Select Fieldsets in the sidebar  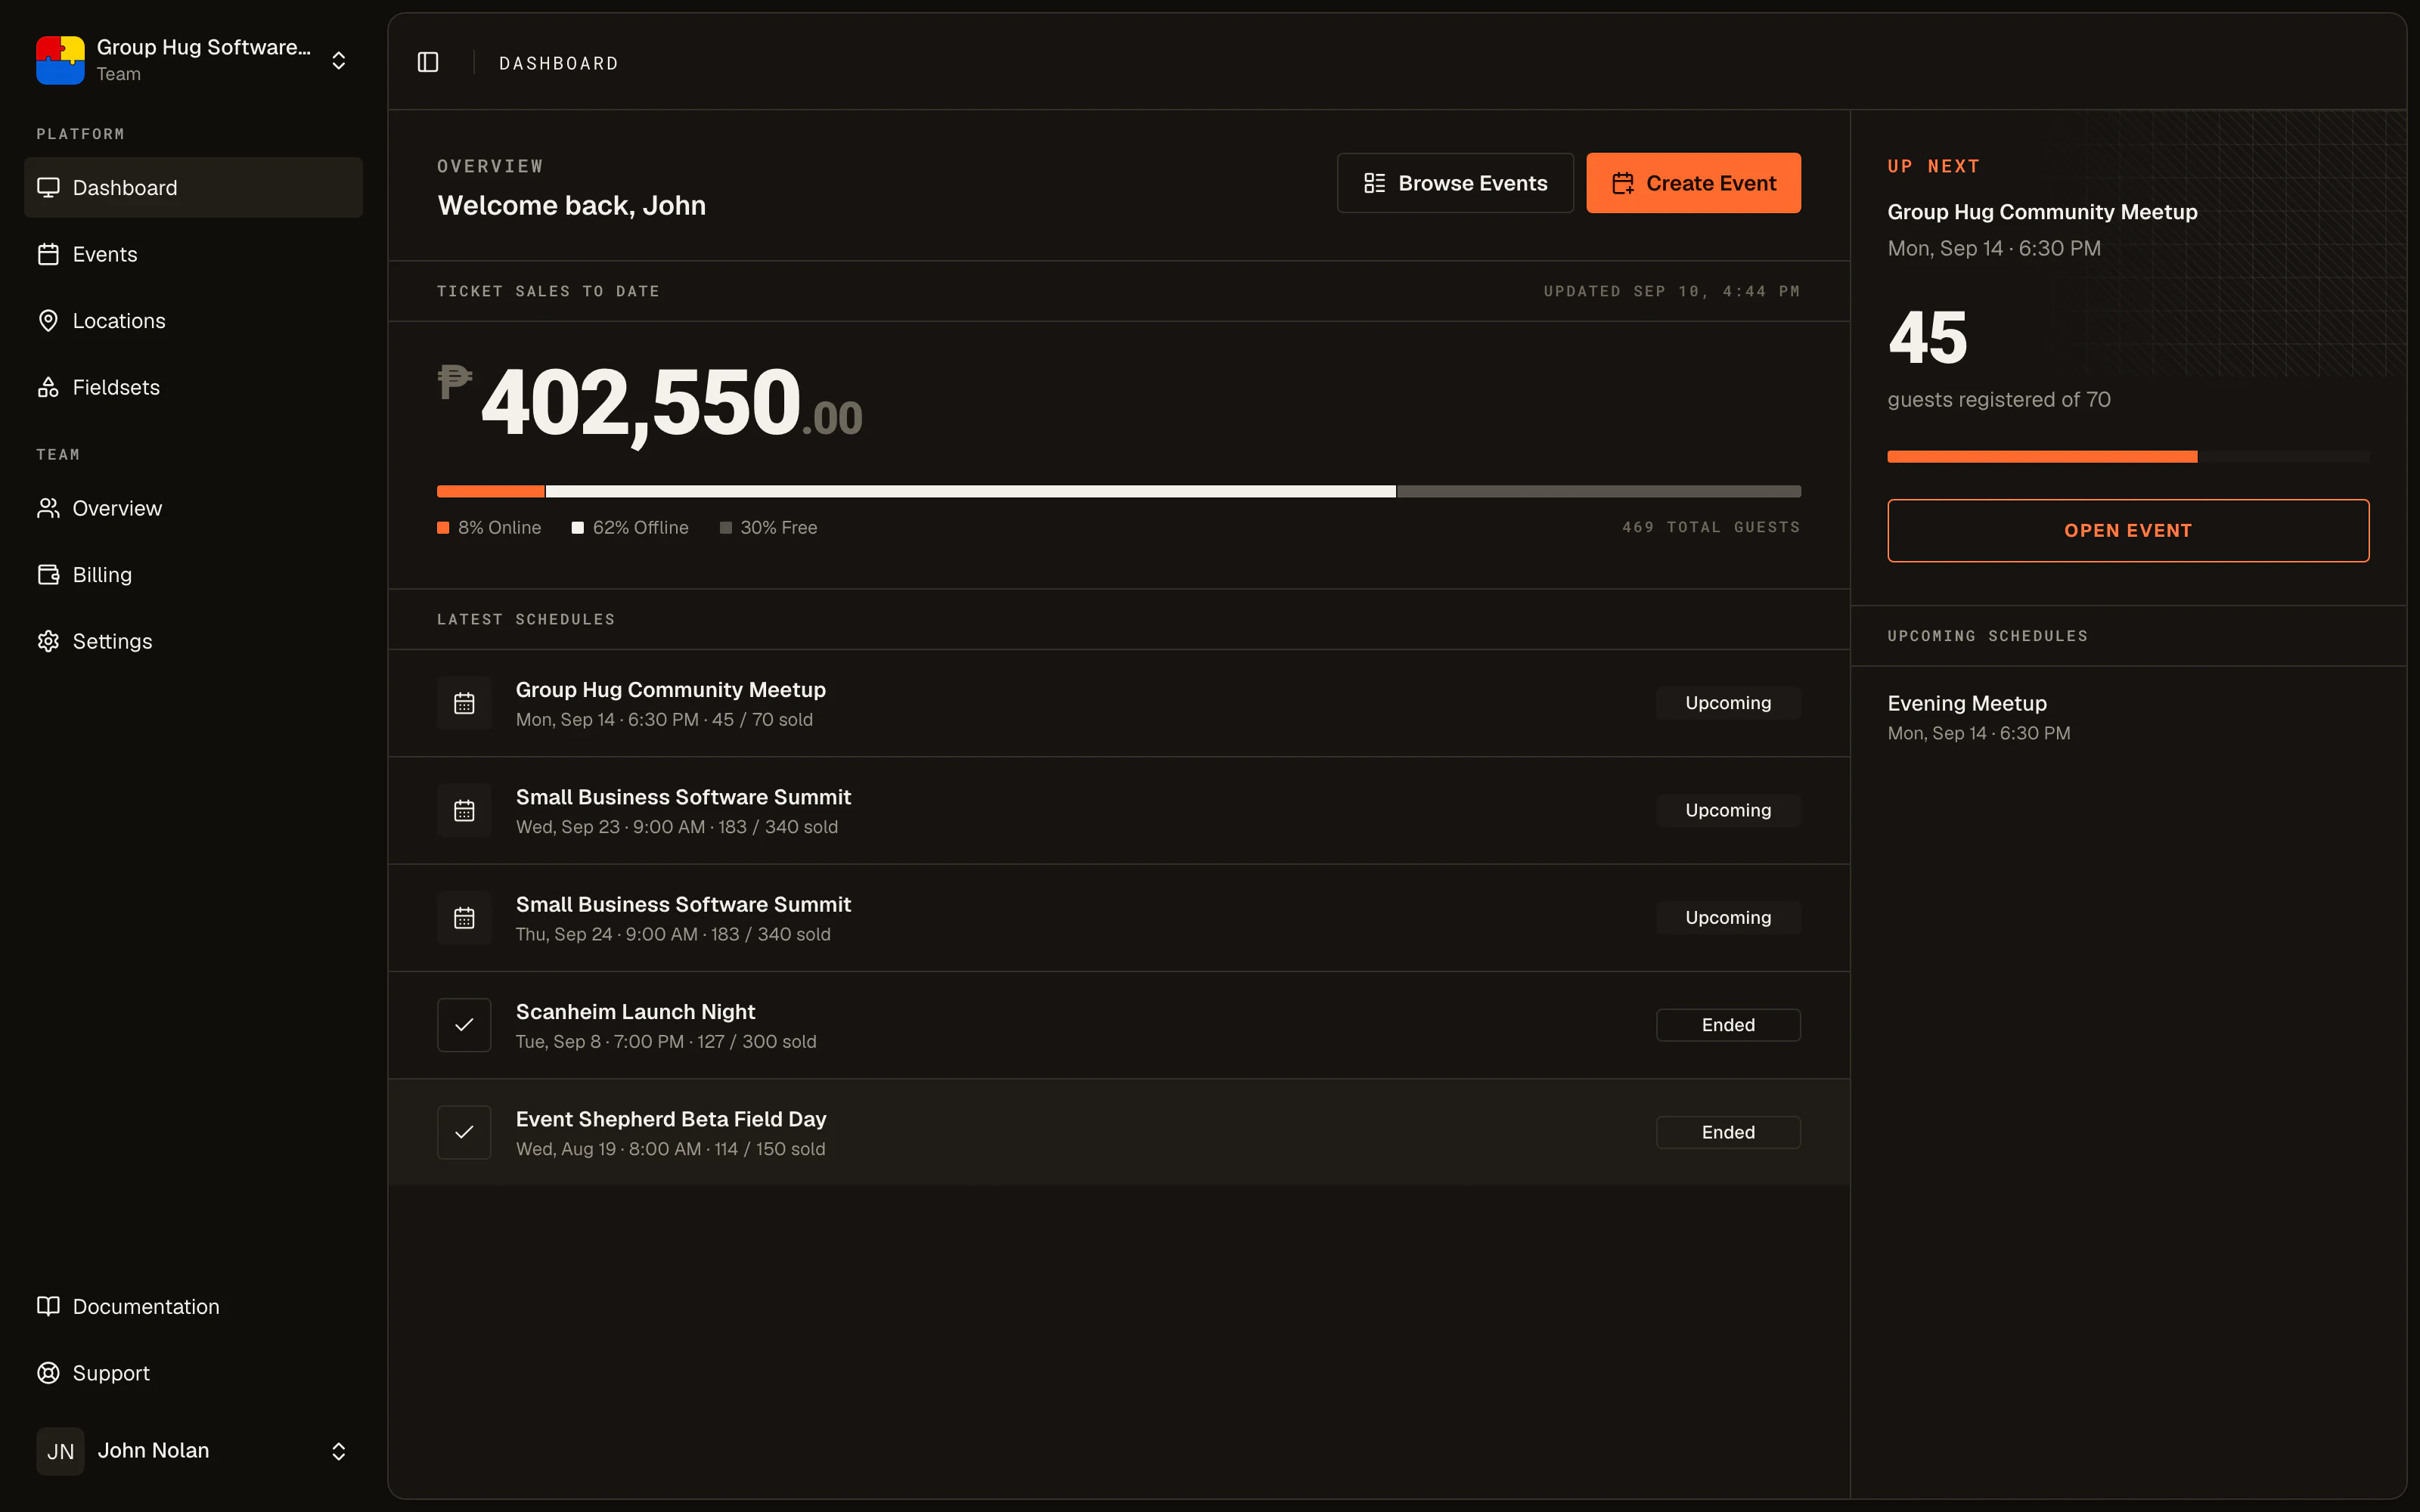coord(193,387)
